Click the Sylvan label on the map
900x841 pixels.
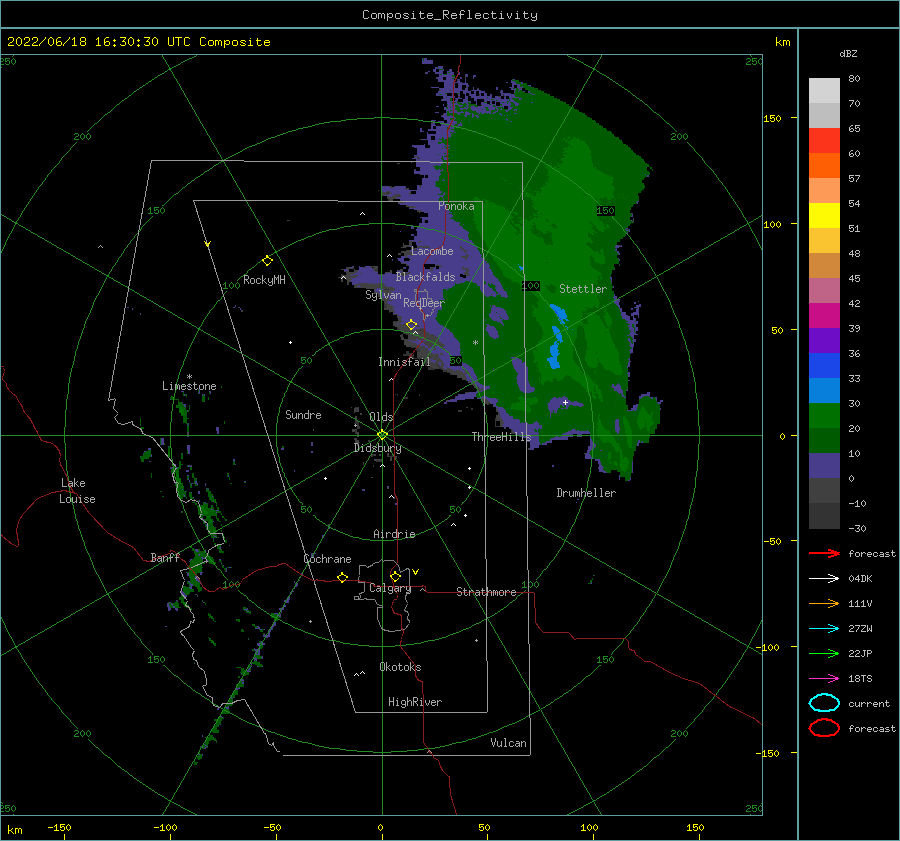[383, 295]
